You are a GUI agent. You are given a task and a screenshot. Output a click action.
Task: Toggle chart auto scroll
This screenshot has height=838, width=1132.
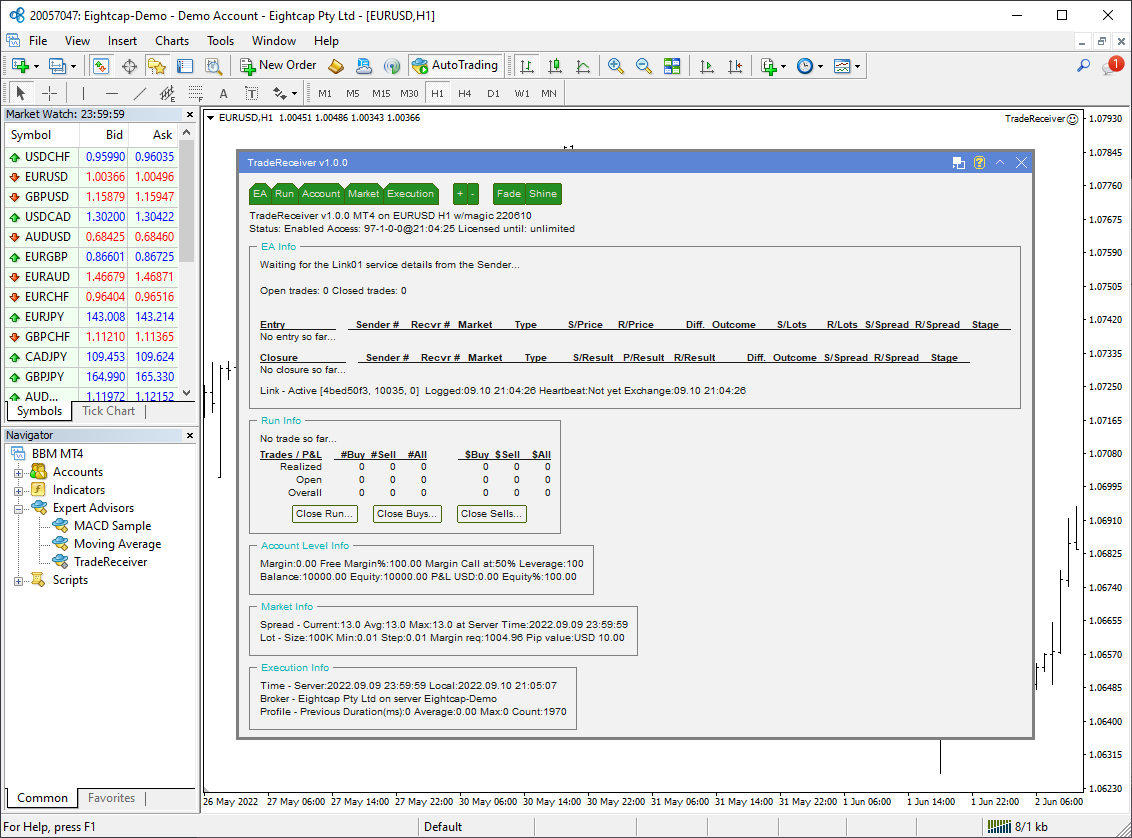tap(707, 66)
